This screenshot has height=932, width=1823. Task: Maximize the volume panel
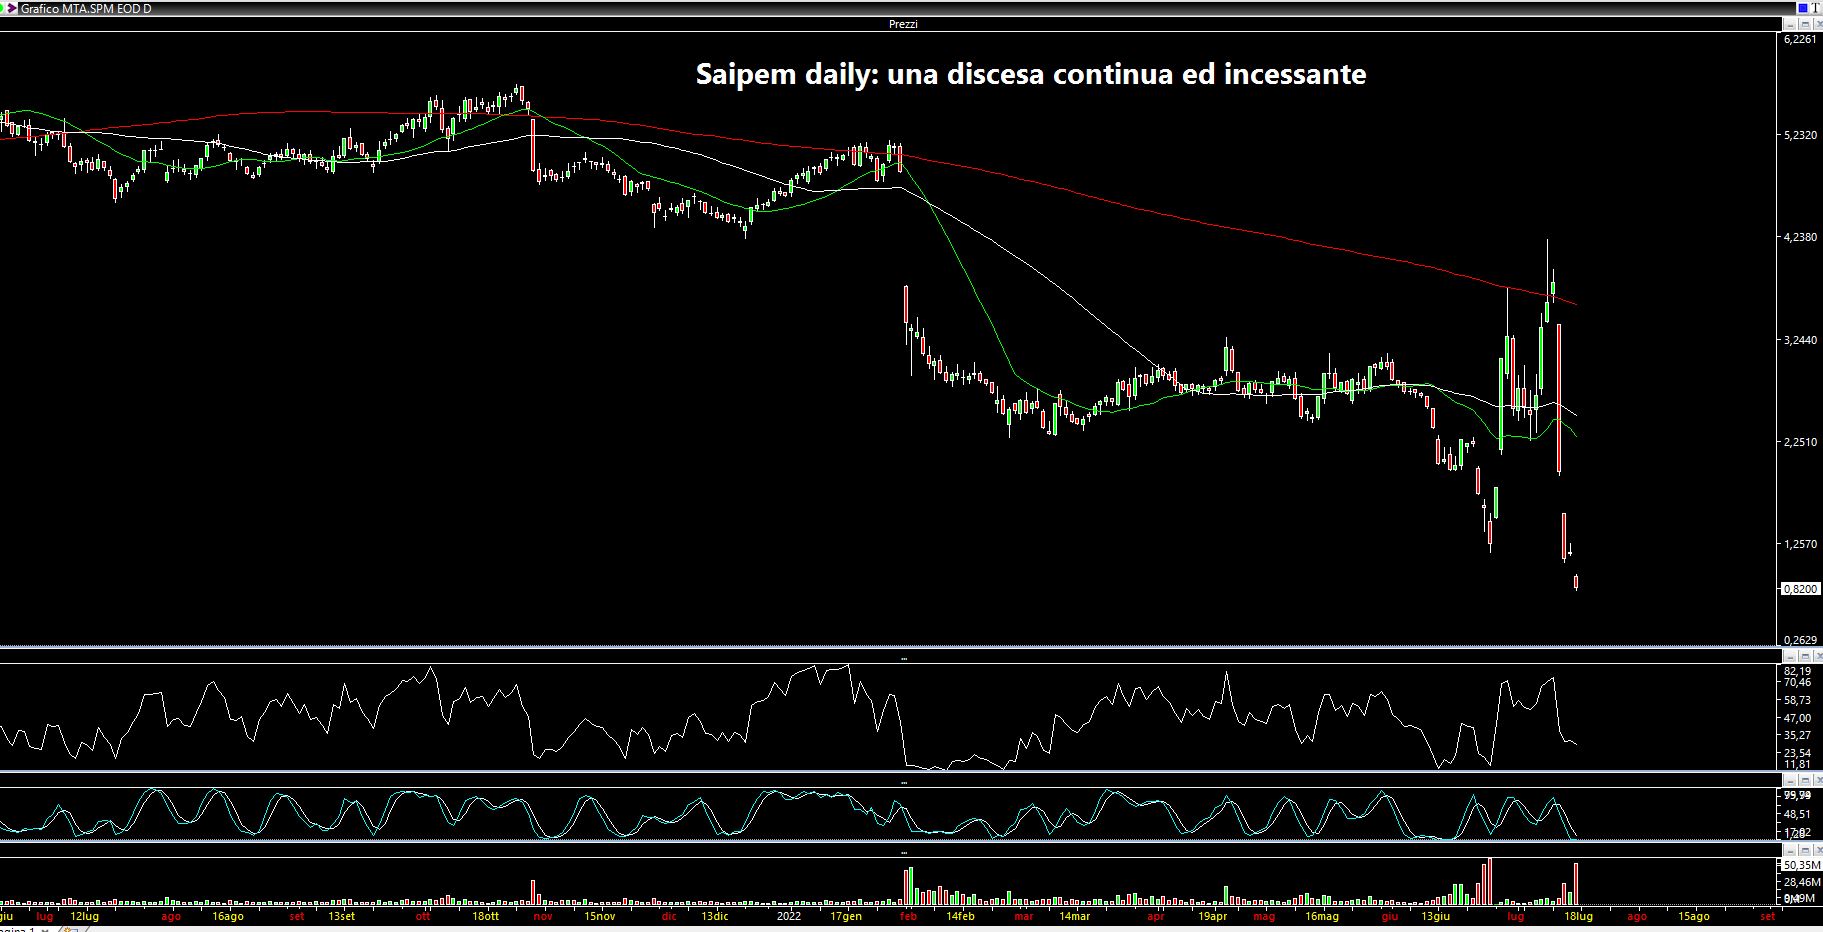tap(1805, 849)
